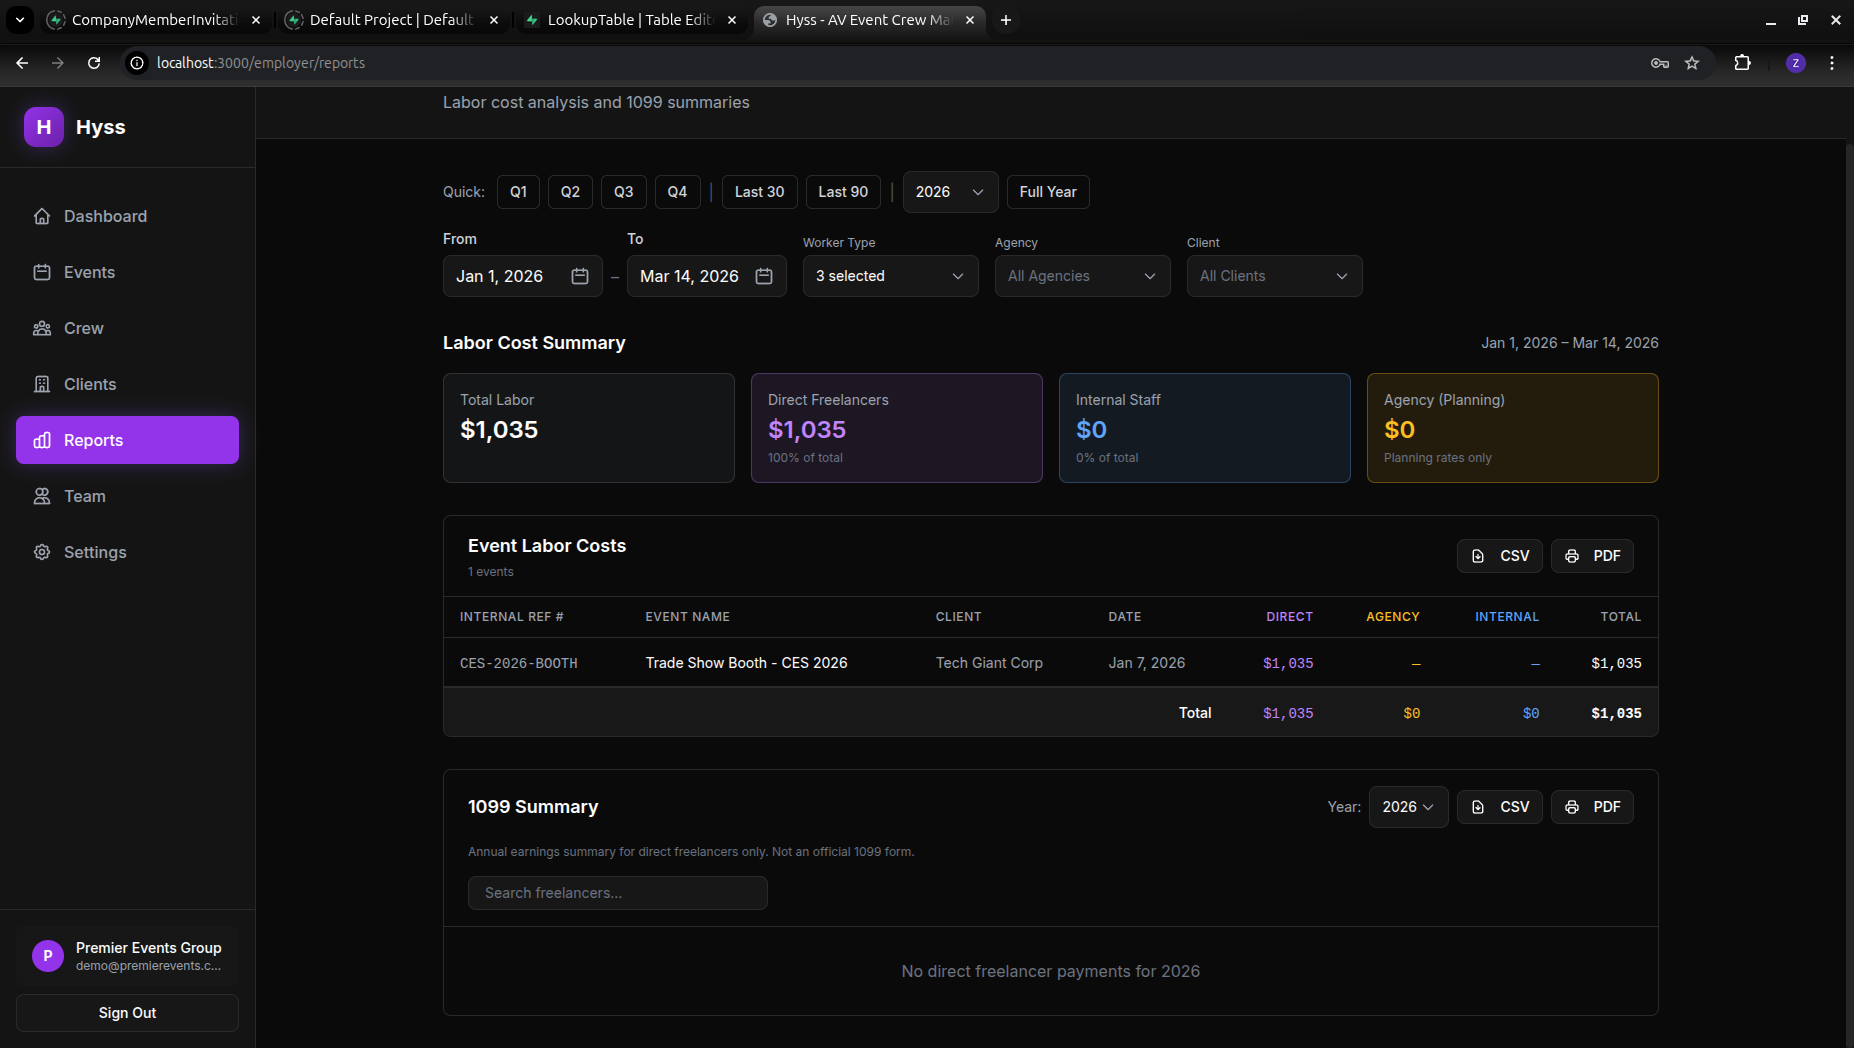Expand Worker Type 3 selected dropdown

pos(890,276)
